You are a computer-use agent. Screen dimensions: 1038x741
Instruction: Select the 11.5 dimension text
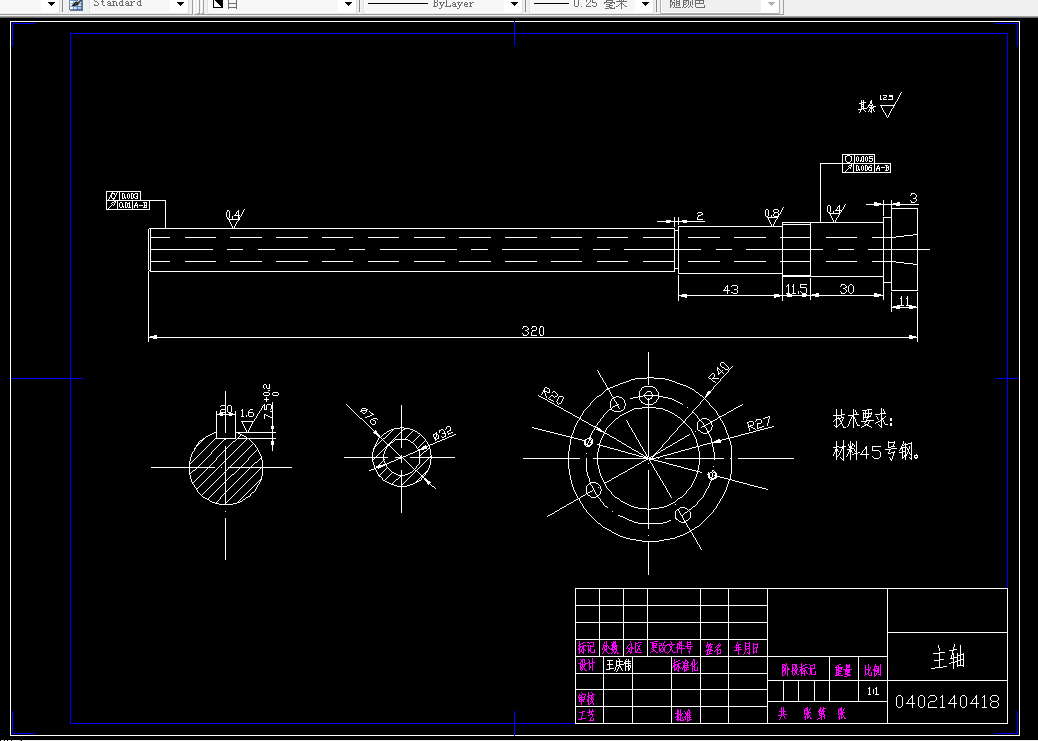pos(796,289)
